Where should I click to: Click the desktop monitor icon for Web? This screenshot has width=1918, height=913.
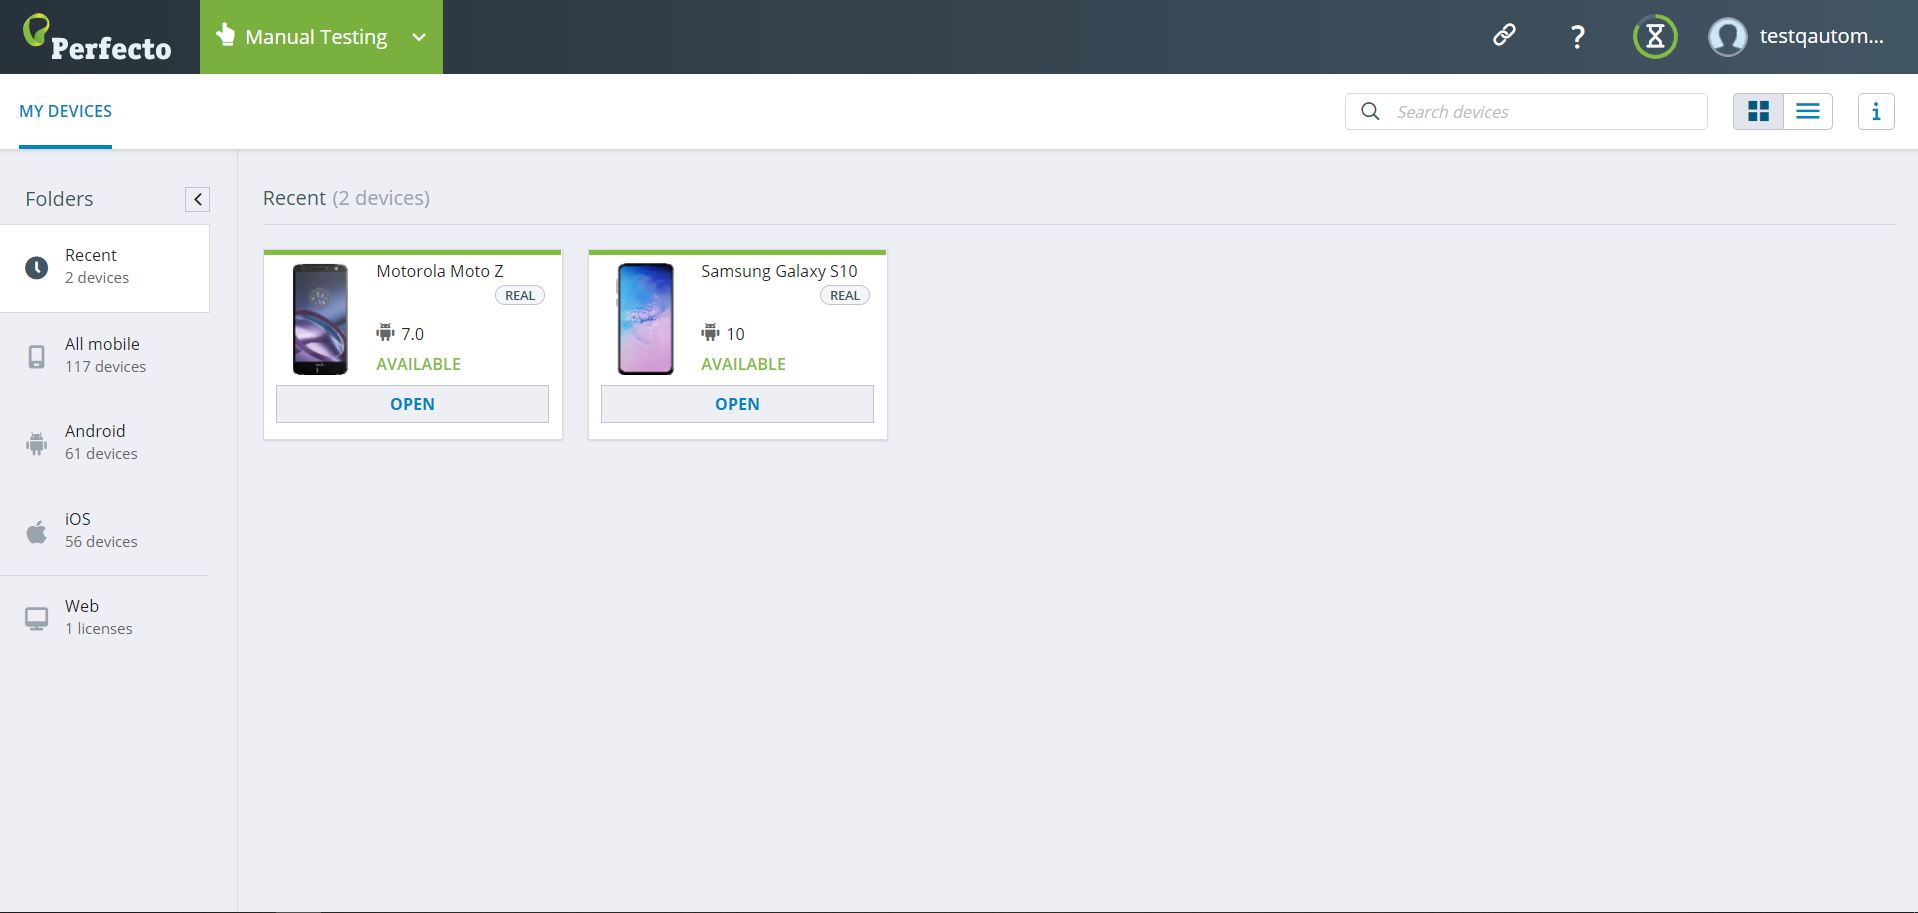tap(36, 619)
